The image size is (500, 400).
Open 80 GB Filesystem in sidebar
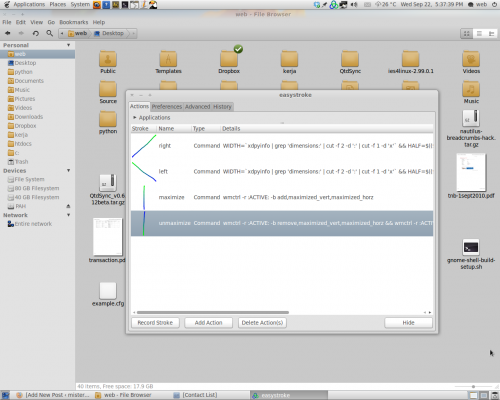(37, 188)
